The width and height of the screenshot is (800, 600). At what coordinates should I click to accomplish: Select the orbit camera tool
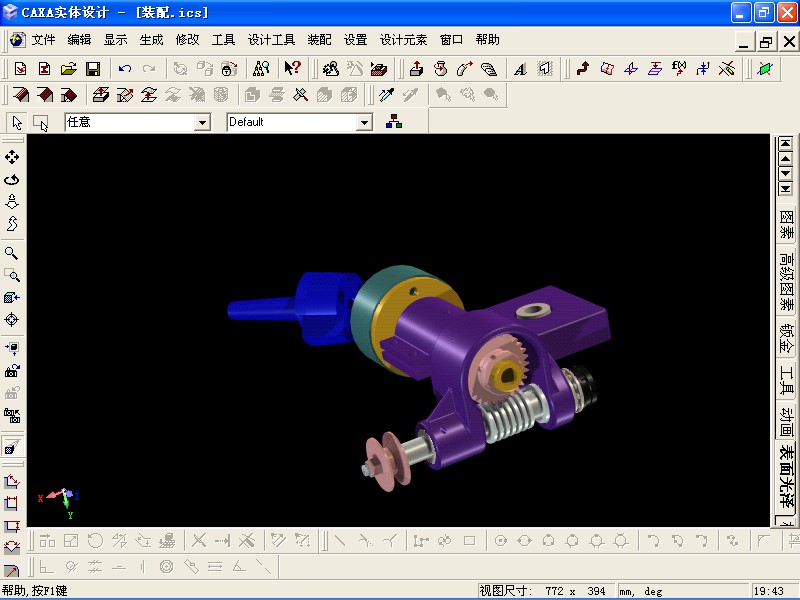[x=12, y=180]
